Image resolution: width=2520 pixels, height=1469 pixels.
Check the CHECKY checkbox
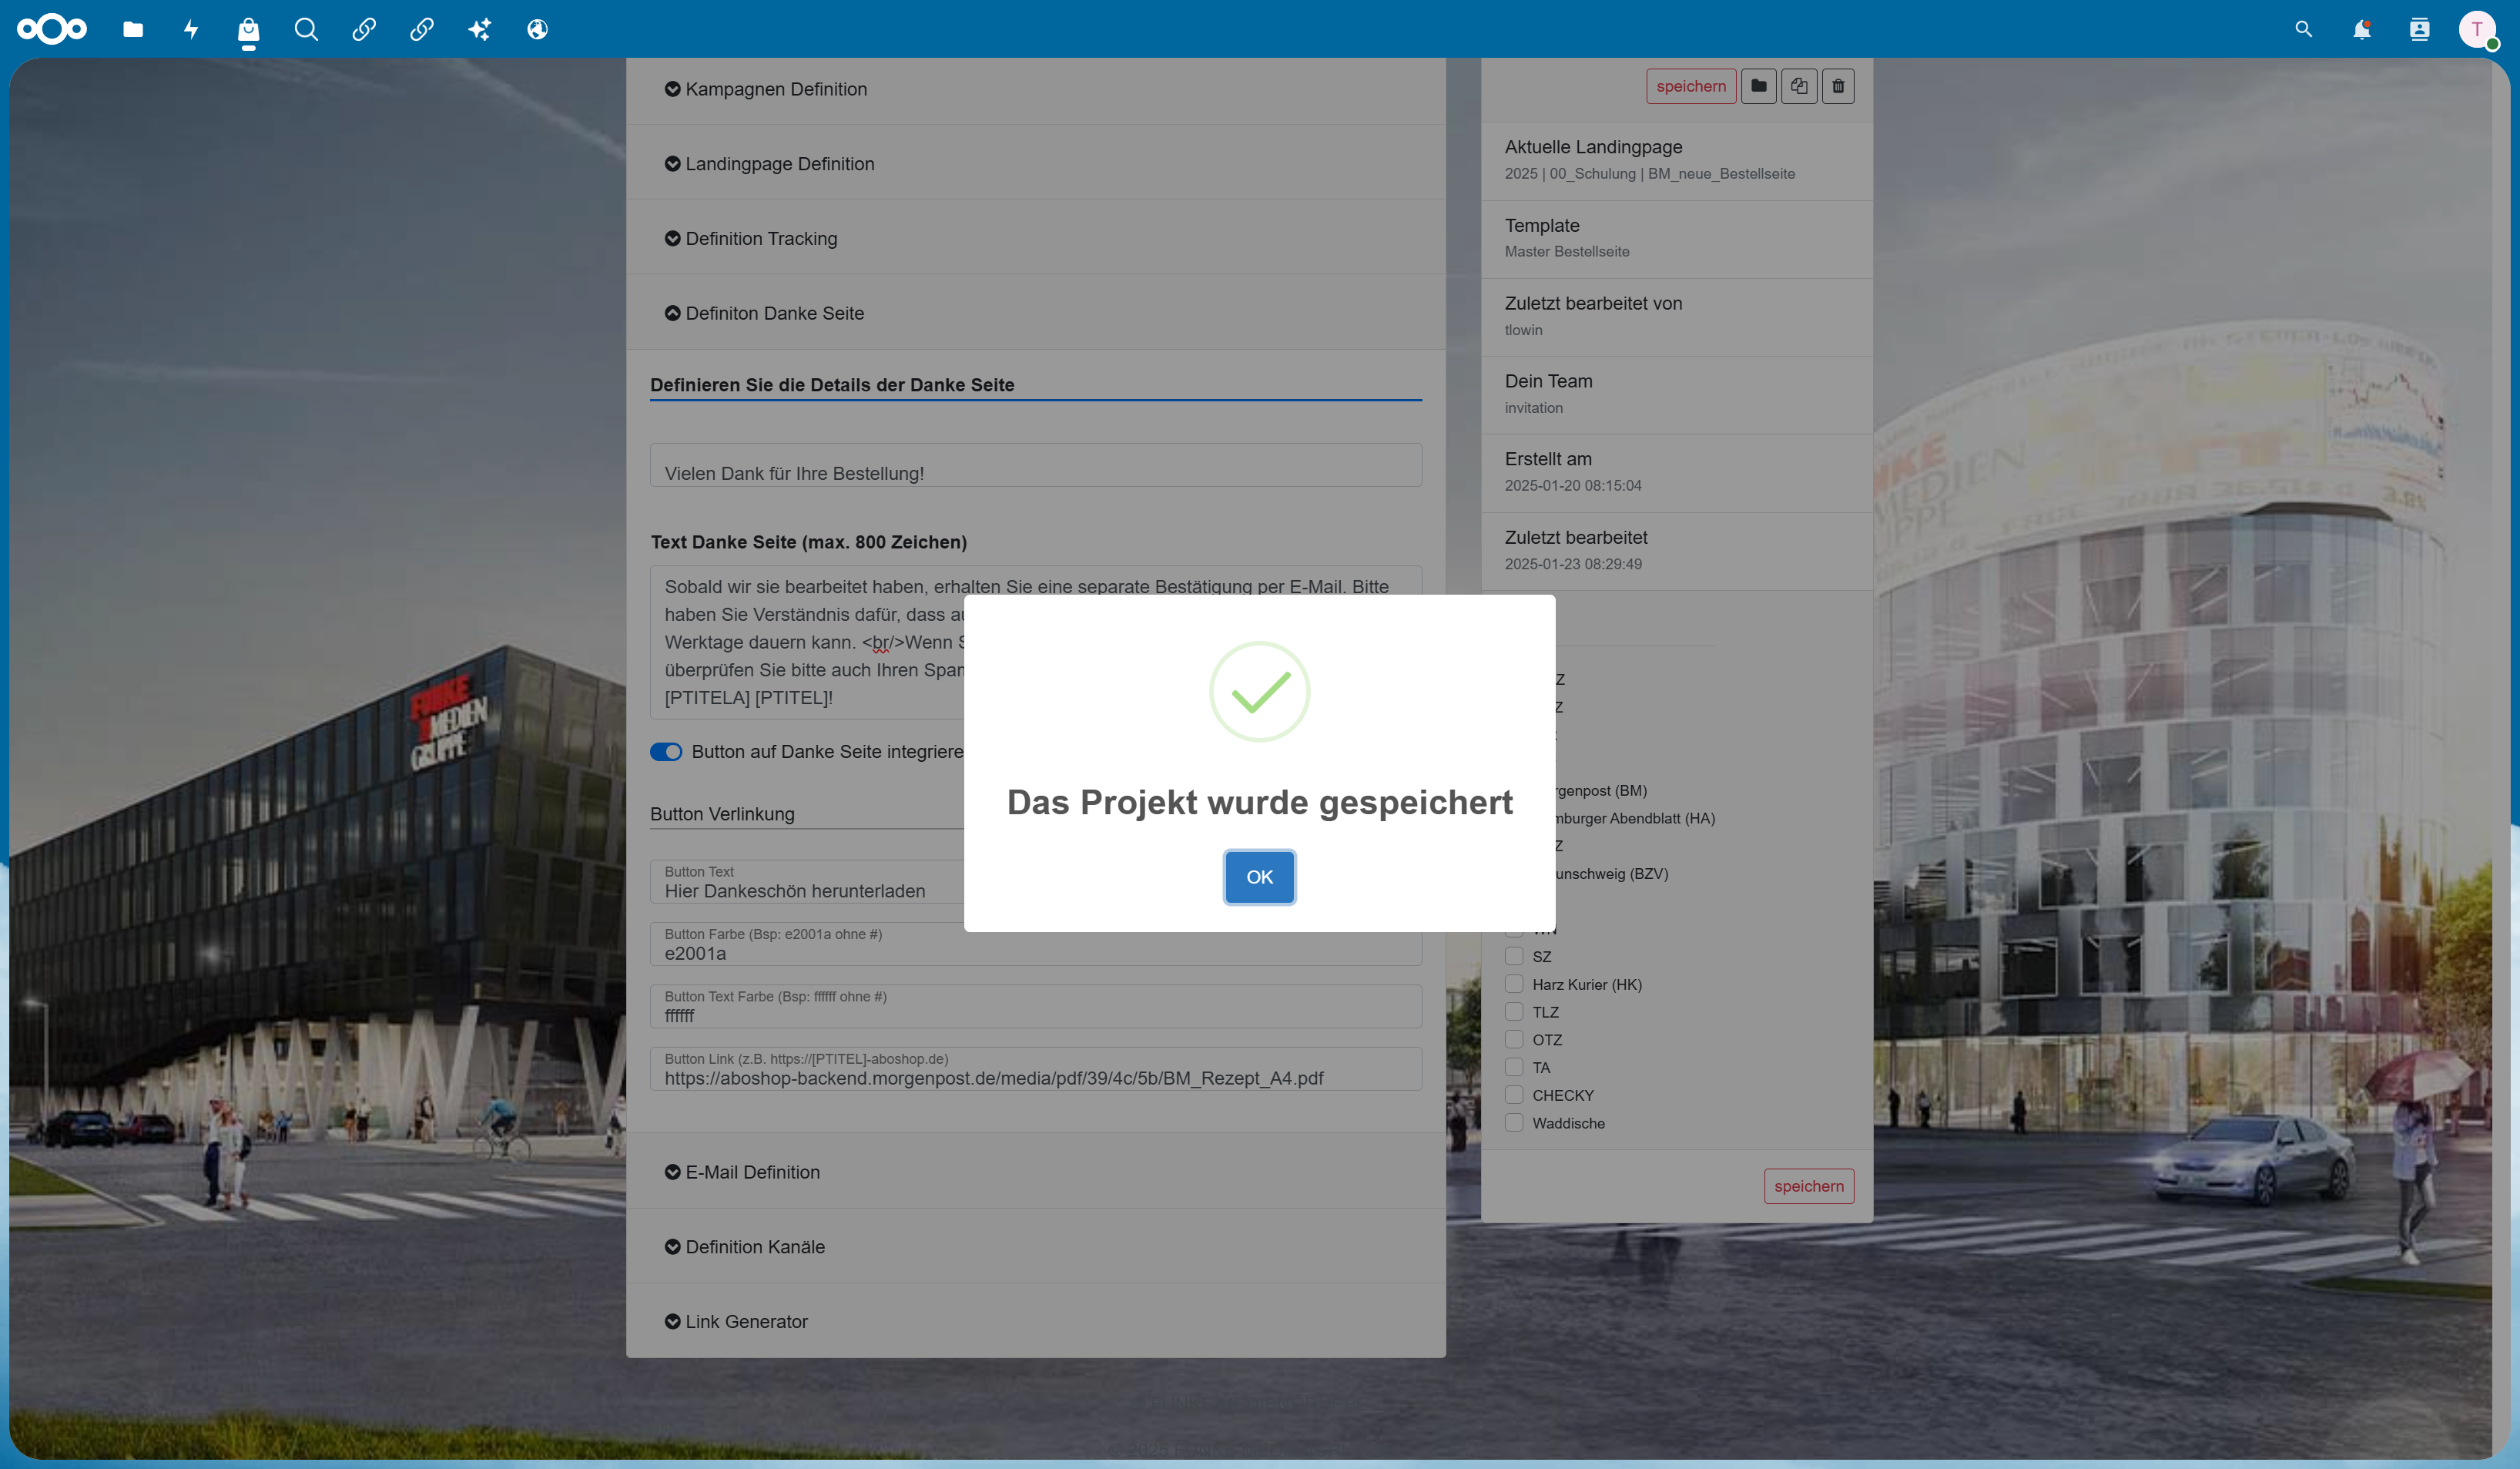pyautogui.click(x=1514, y=1095)
